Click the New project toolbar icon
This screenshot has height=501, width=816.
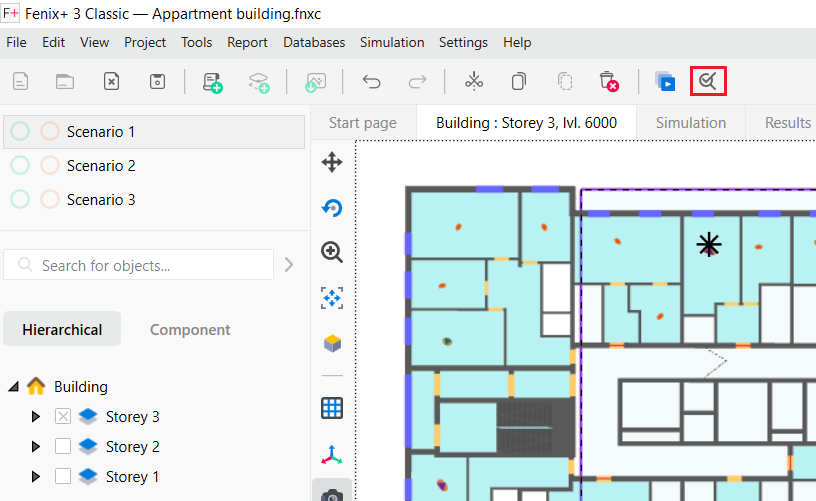coord(20,82)
